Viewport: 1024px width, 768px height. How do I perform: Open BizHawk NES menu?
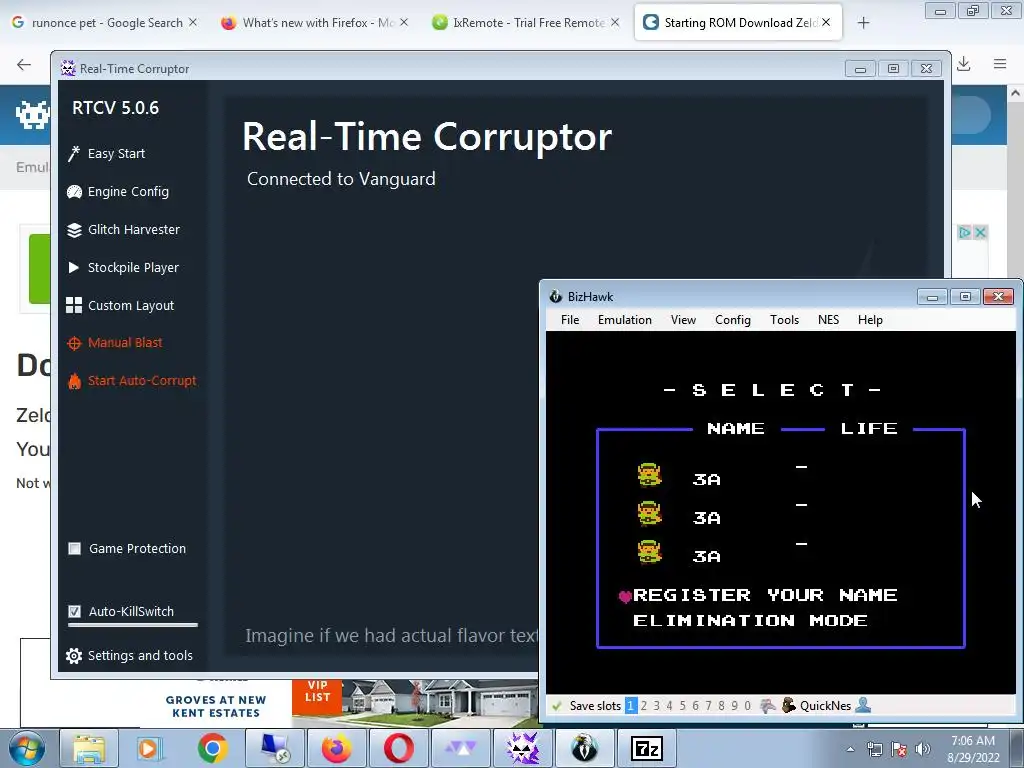[829, 320]
